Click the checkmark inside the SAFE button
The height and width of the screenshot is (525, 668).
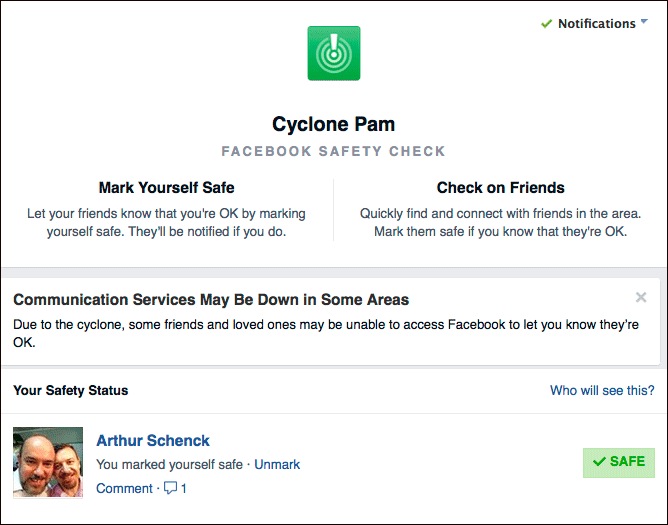click(599, 462)
